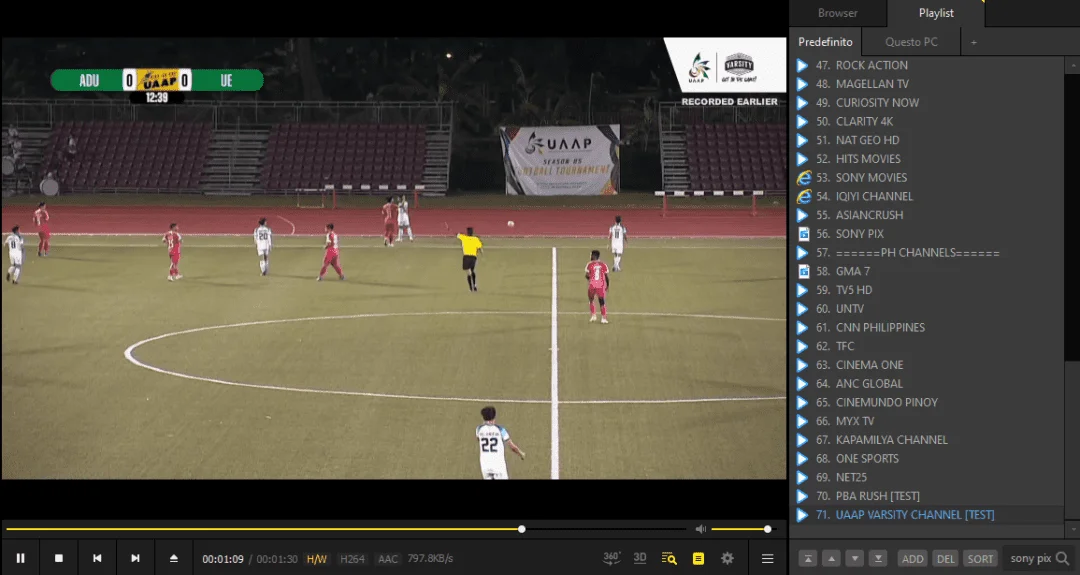
Task: Open the settings gear control panel
Action: (727, 558)
